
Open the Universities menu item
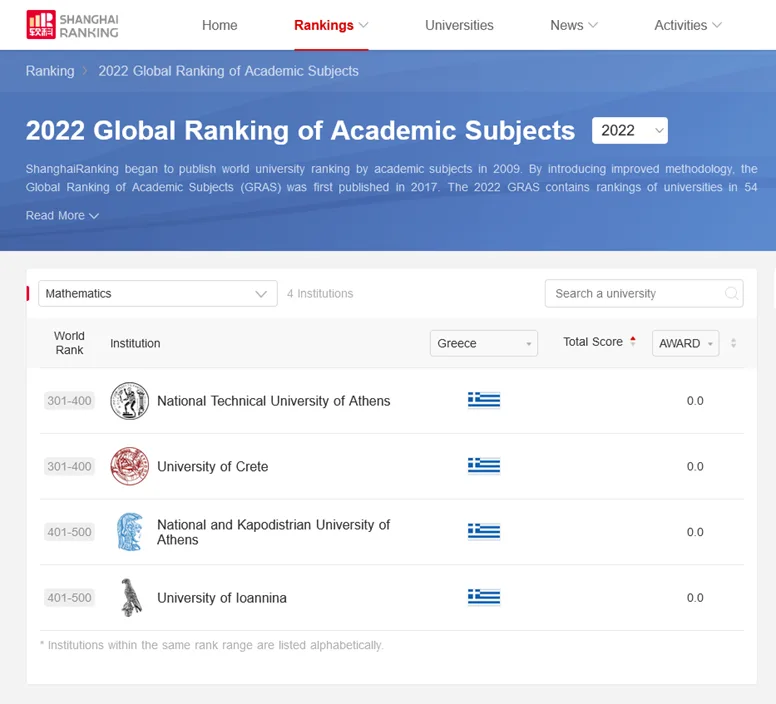[x=459, y=25]
